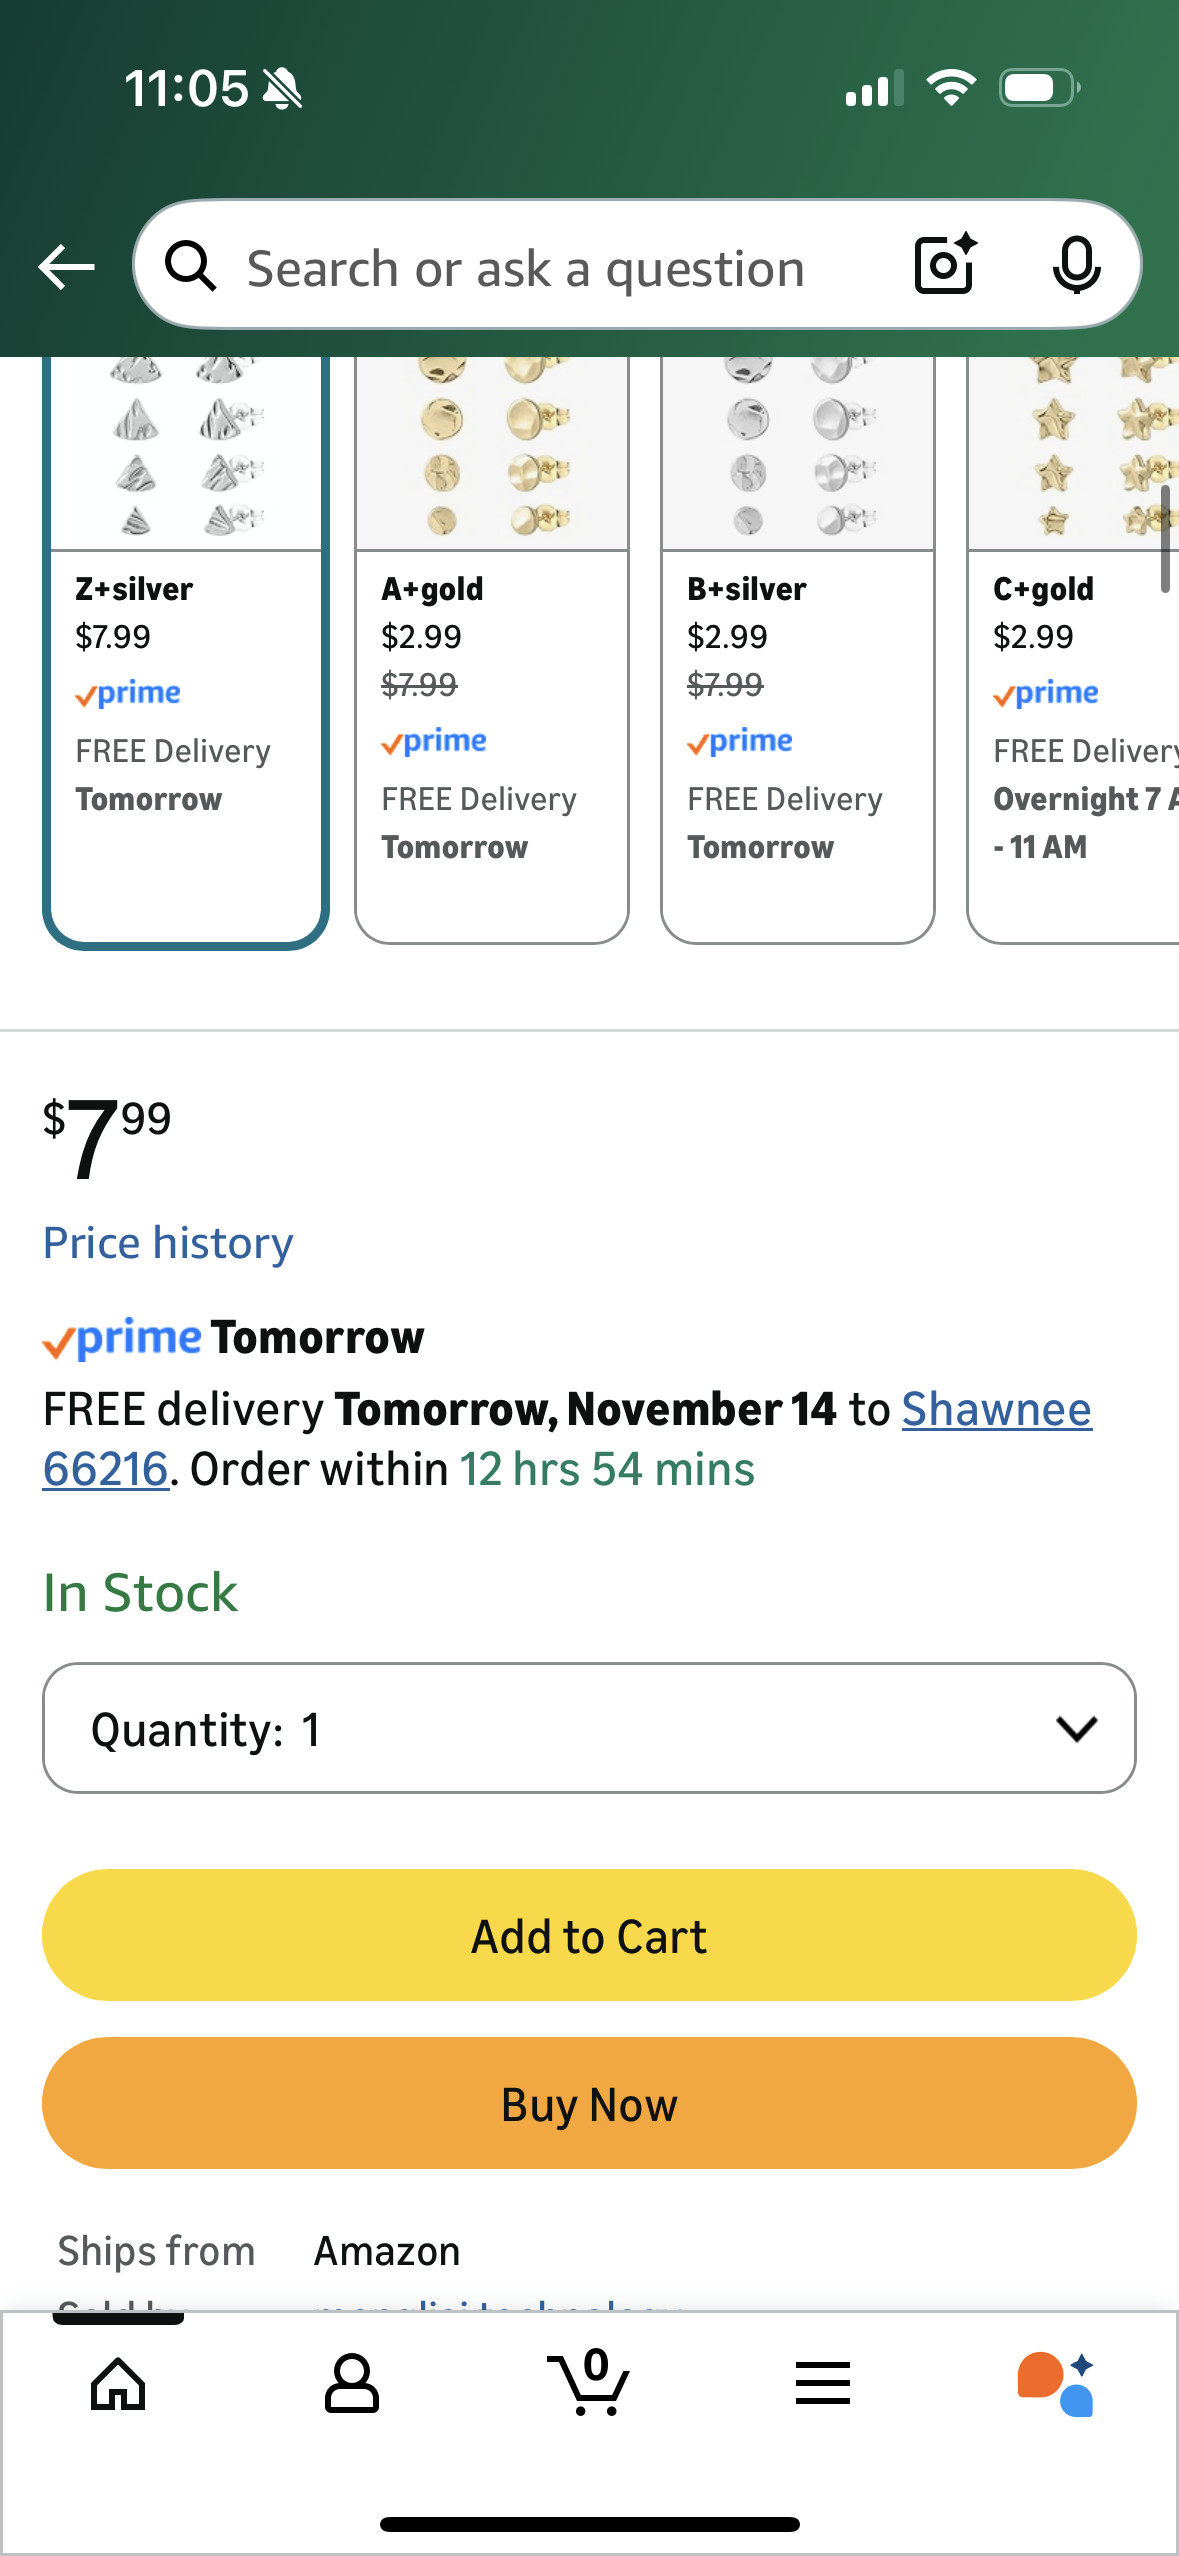Tap the magnifying glass search icon

pyautogui.click(x=190, y=267)
